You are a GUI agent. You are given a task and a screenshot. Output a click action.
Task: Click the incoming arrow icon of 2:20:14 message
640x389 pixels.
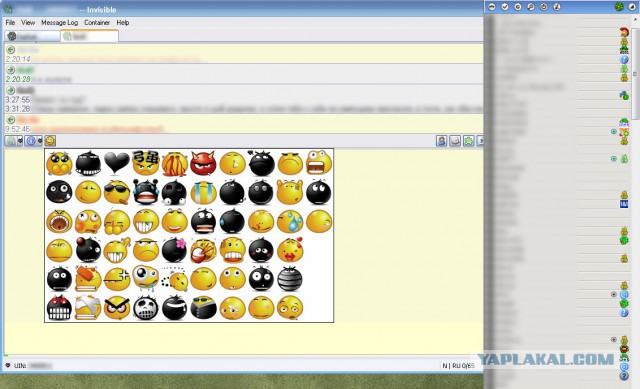[11, 49]
